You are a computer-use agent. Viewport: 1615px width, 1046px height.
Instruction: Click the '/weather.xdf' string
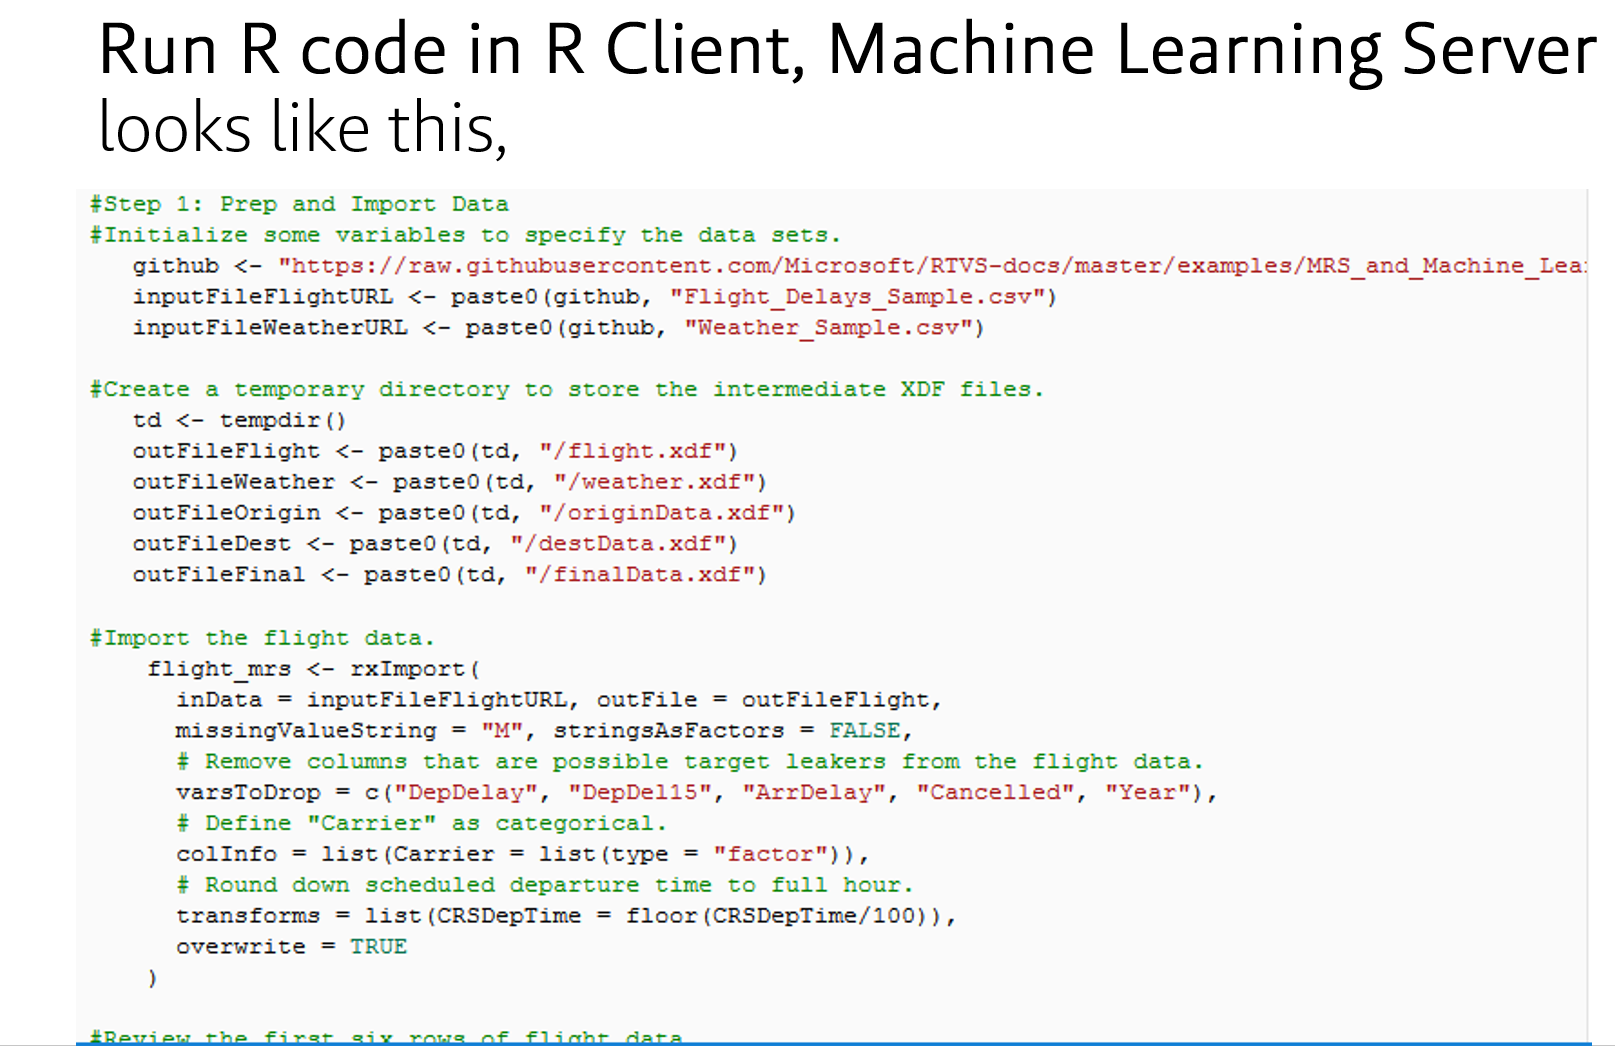[x=655, y=482]
